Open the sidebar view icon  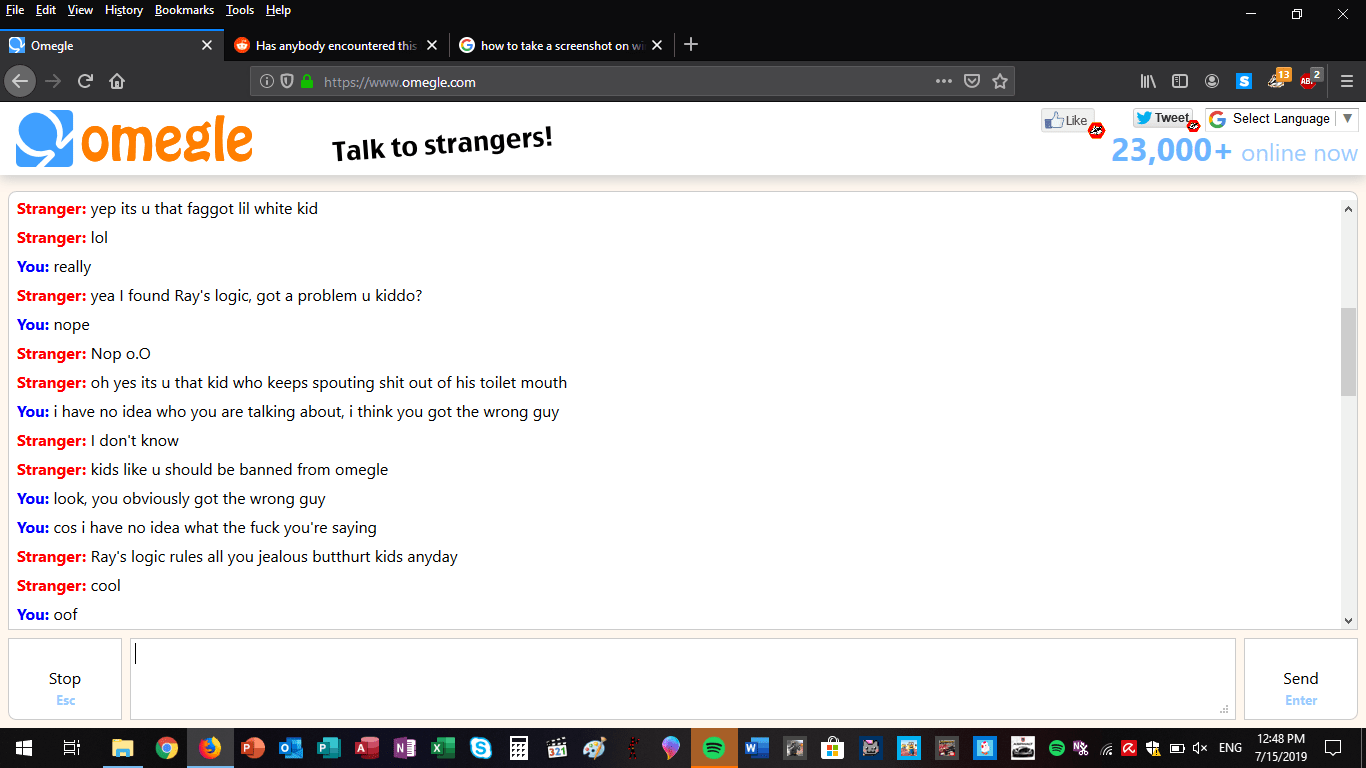click(x=1180, y=81)
